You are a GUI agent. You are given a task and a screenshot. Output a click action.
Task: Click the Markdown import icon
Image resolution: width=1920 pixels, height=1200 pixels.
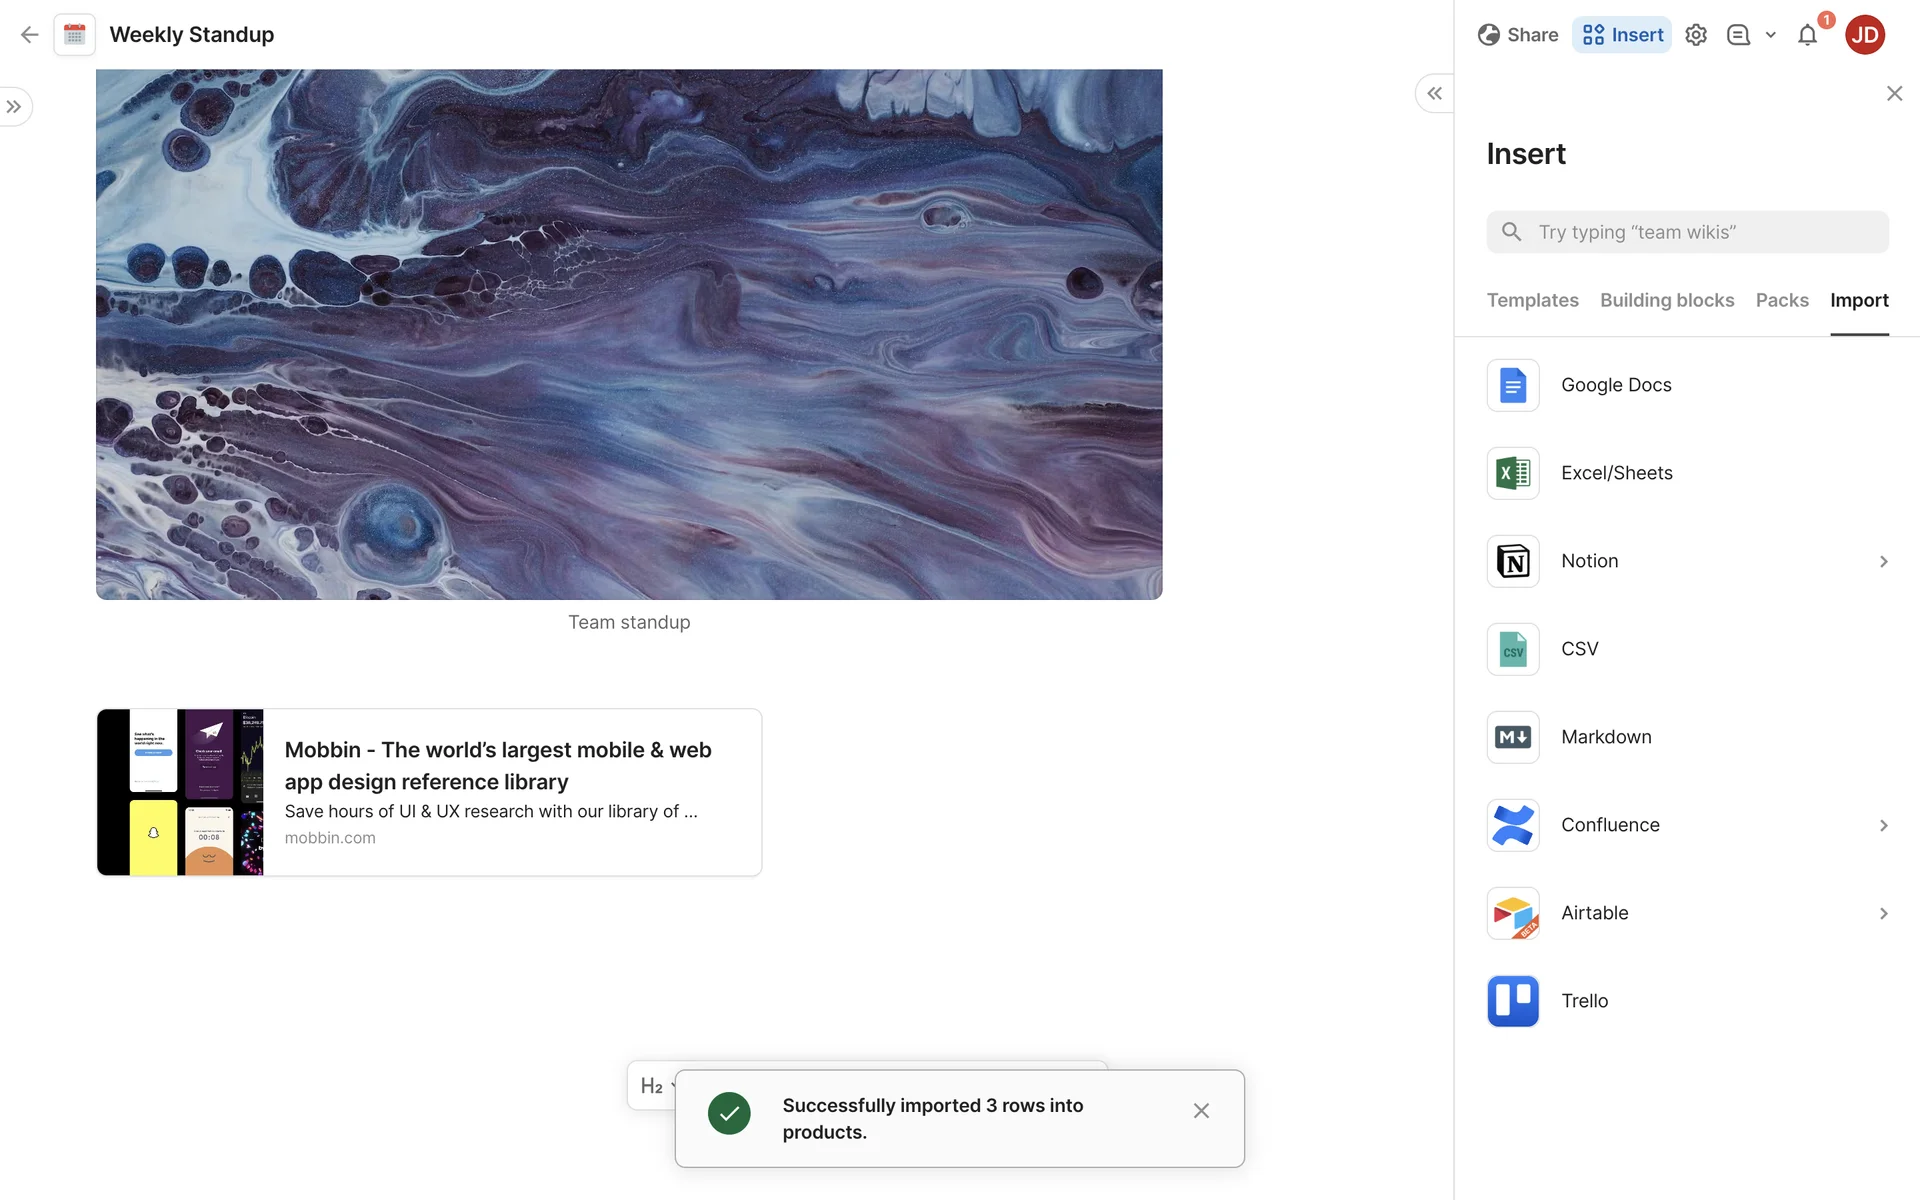[x=1512, y=737]
